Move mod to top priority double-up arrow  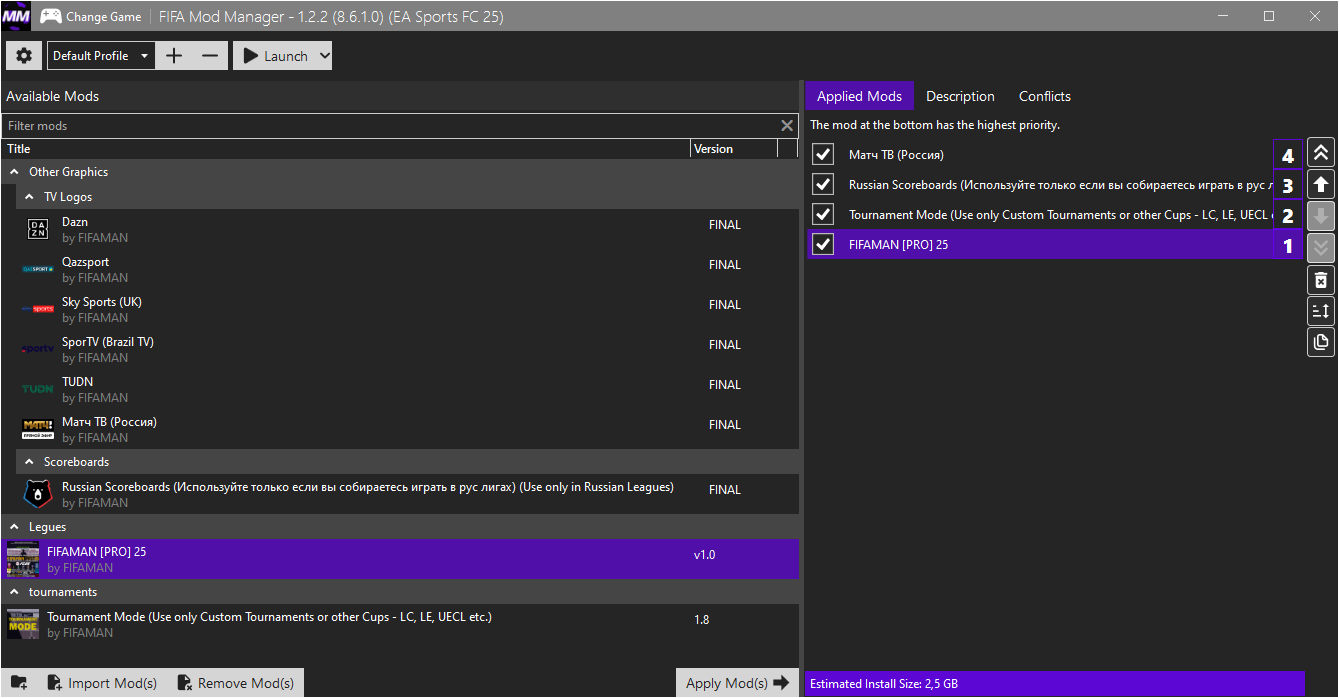point(1321,153)
